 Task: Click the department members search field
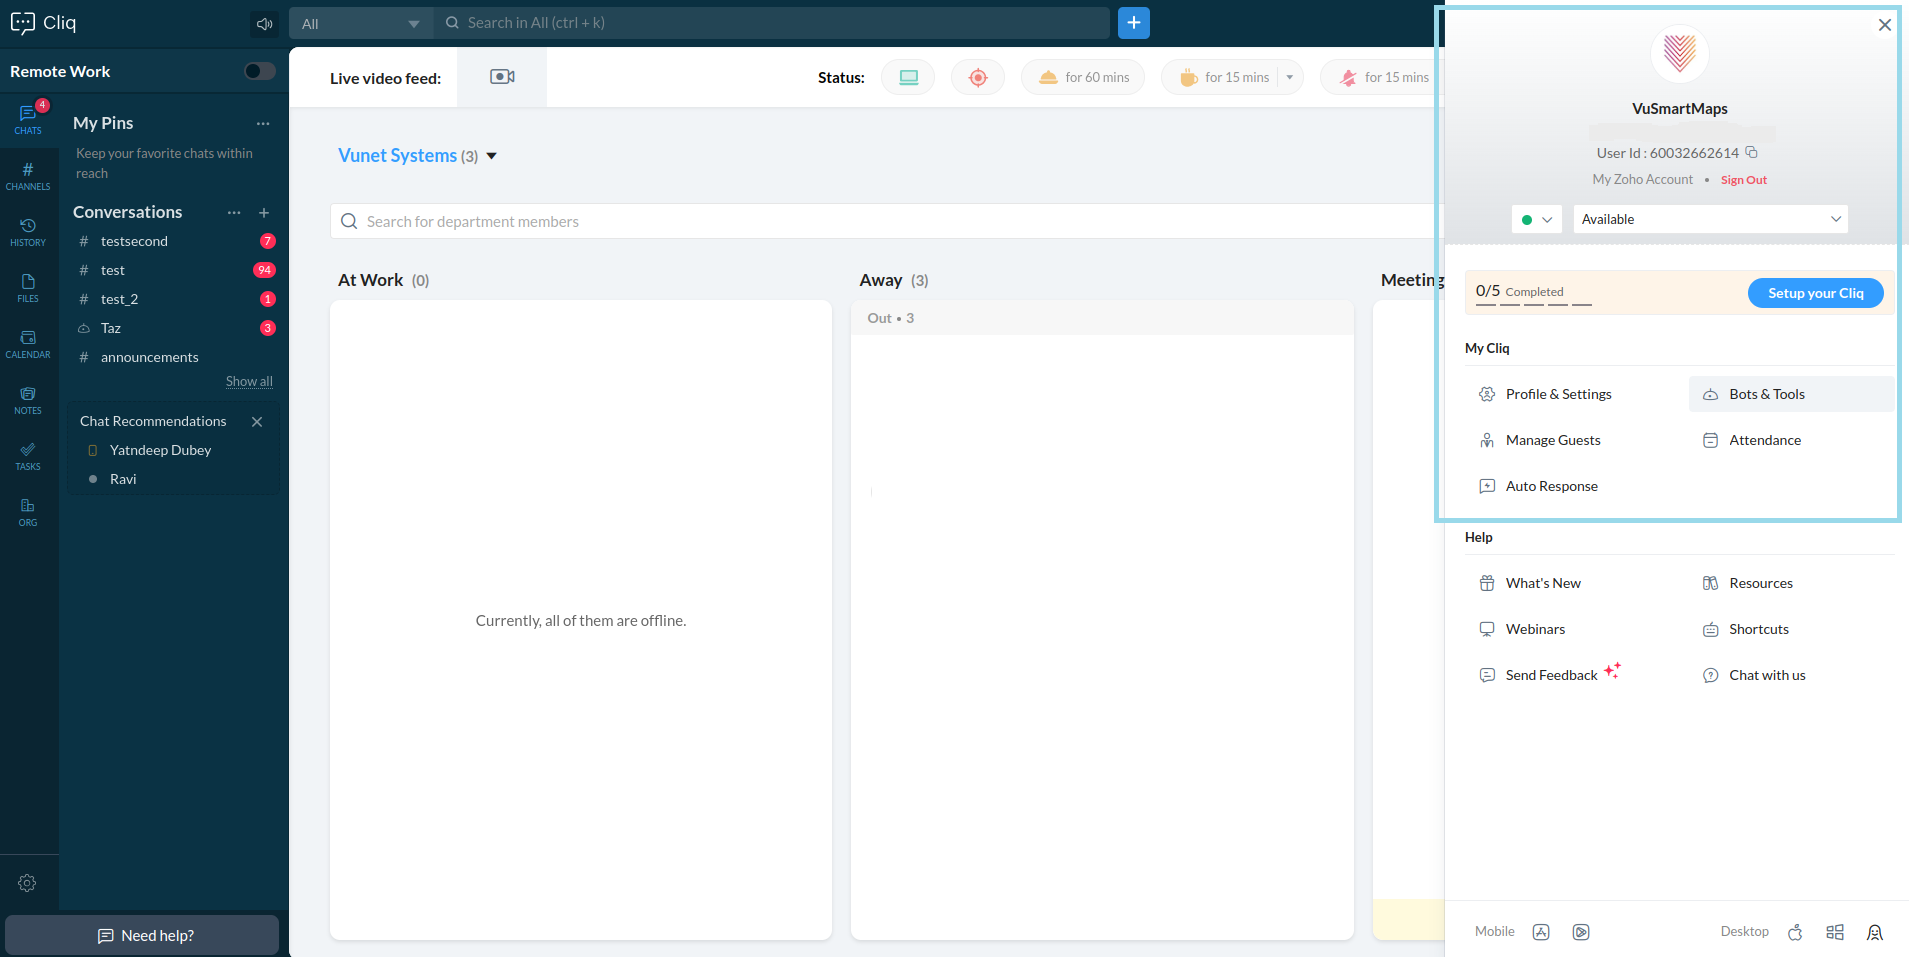pos(880,222)
